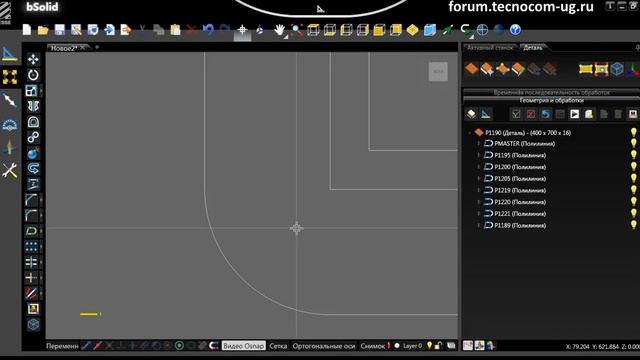
Task: Click the orange panel icon in Деталь tab
Action: [x=471, y=69]
